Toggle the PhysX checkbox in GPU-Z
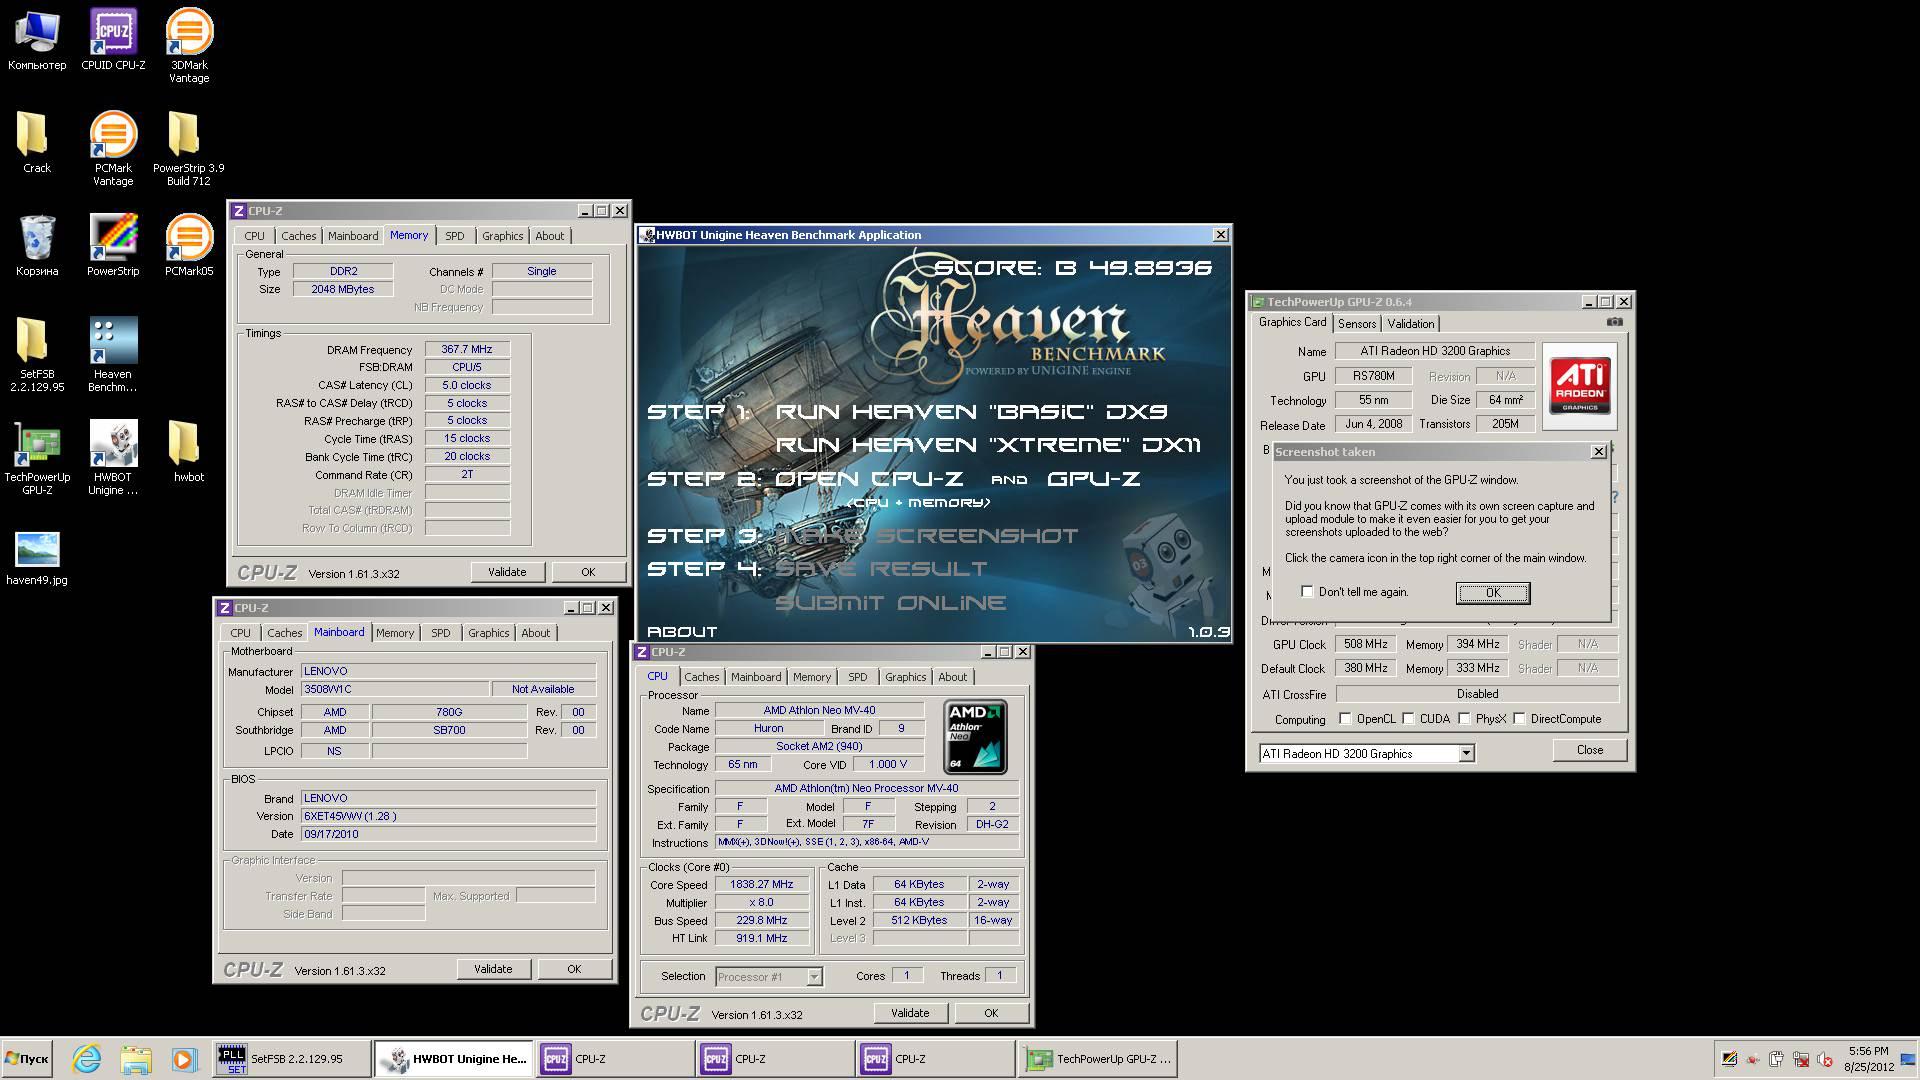The height and width of the screenshot is (1080, 1920). (x=1464, y=719)
